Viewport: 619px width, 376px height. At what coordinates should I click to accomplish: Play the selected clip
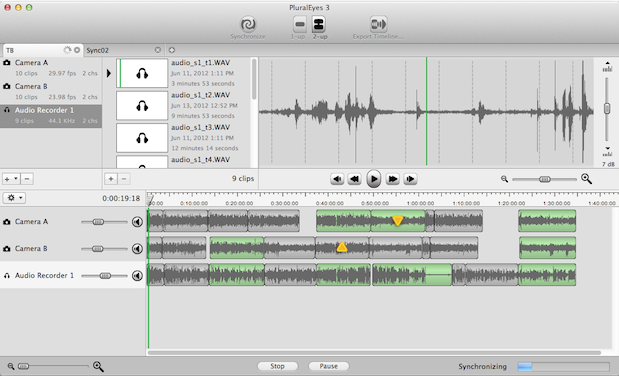click(x=373, y=179)
